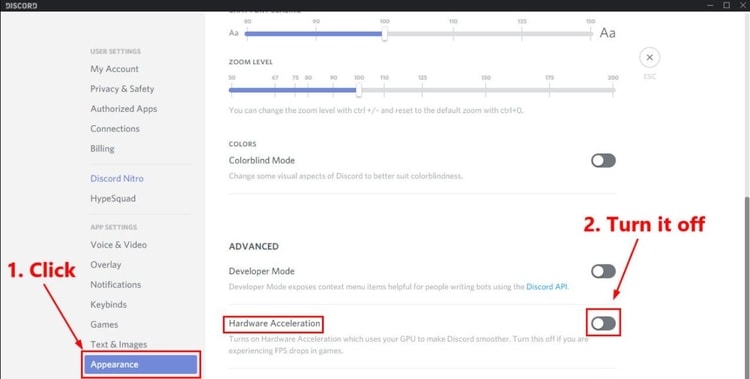Open Privacy & Safety settings

point(122,89)
